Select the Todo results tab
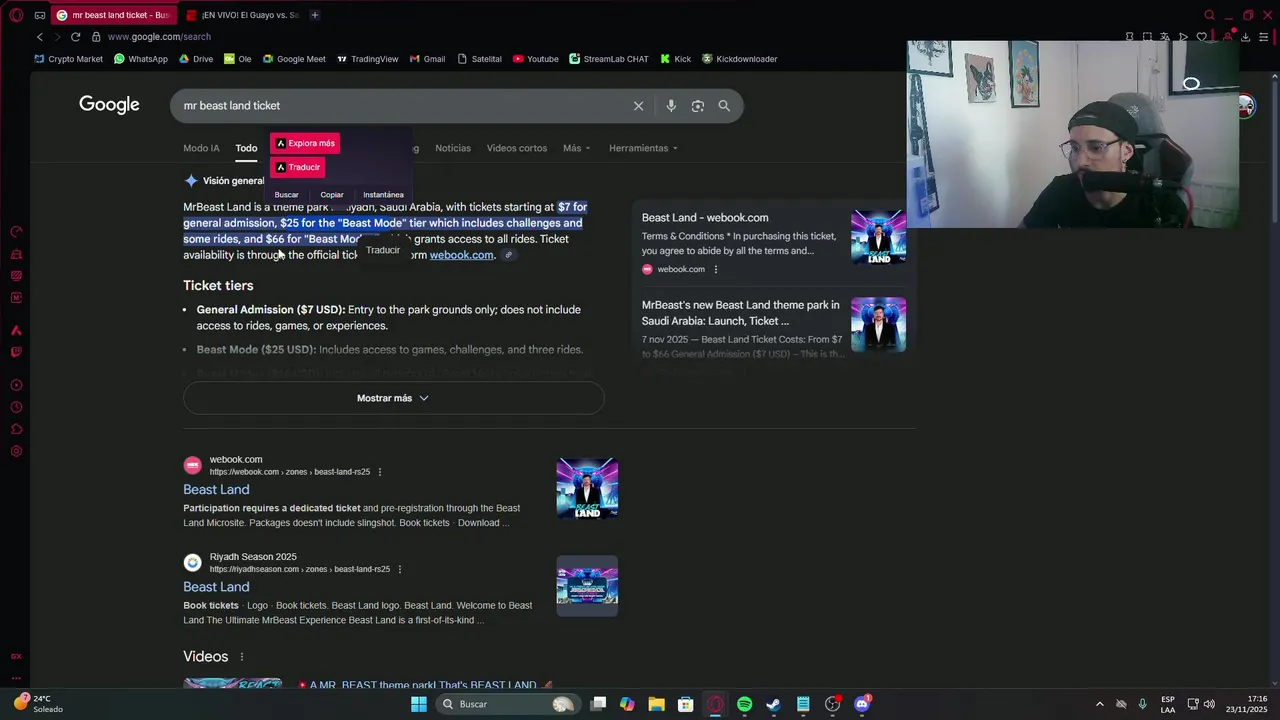This screenshot has height=720, width=1280. [x=246, y=148]
